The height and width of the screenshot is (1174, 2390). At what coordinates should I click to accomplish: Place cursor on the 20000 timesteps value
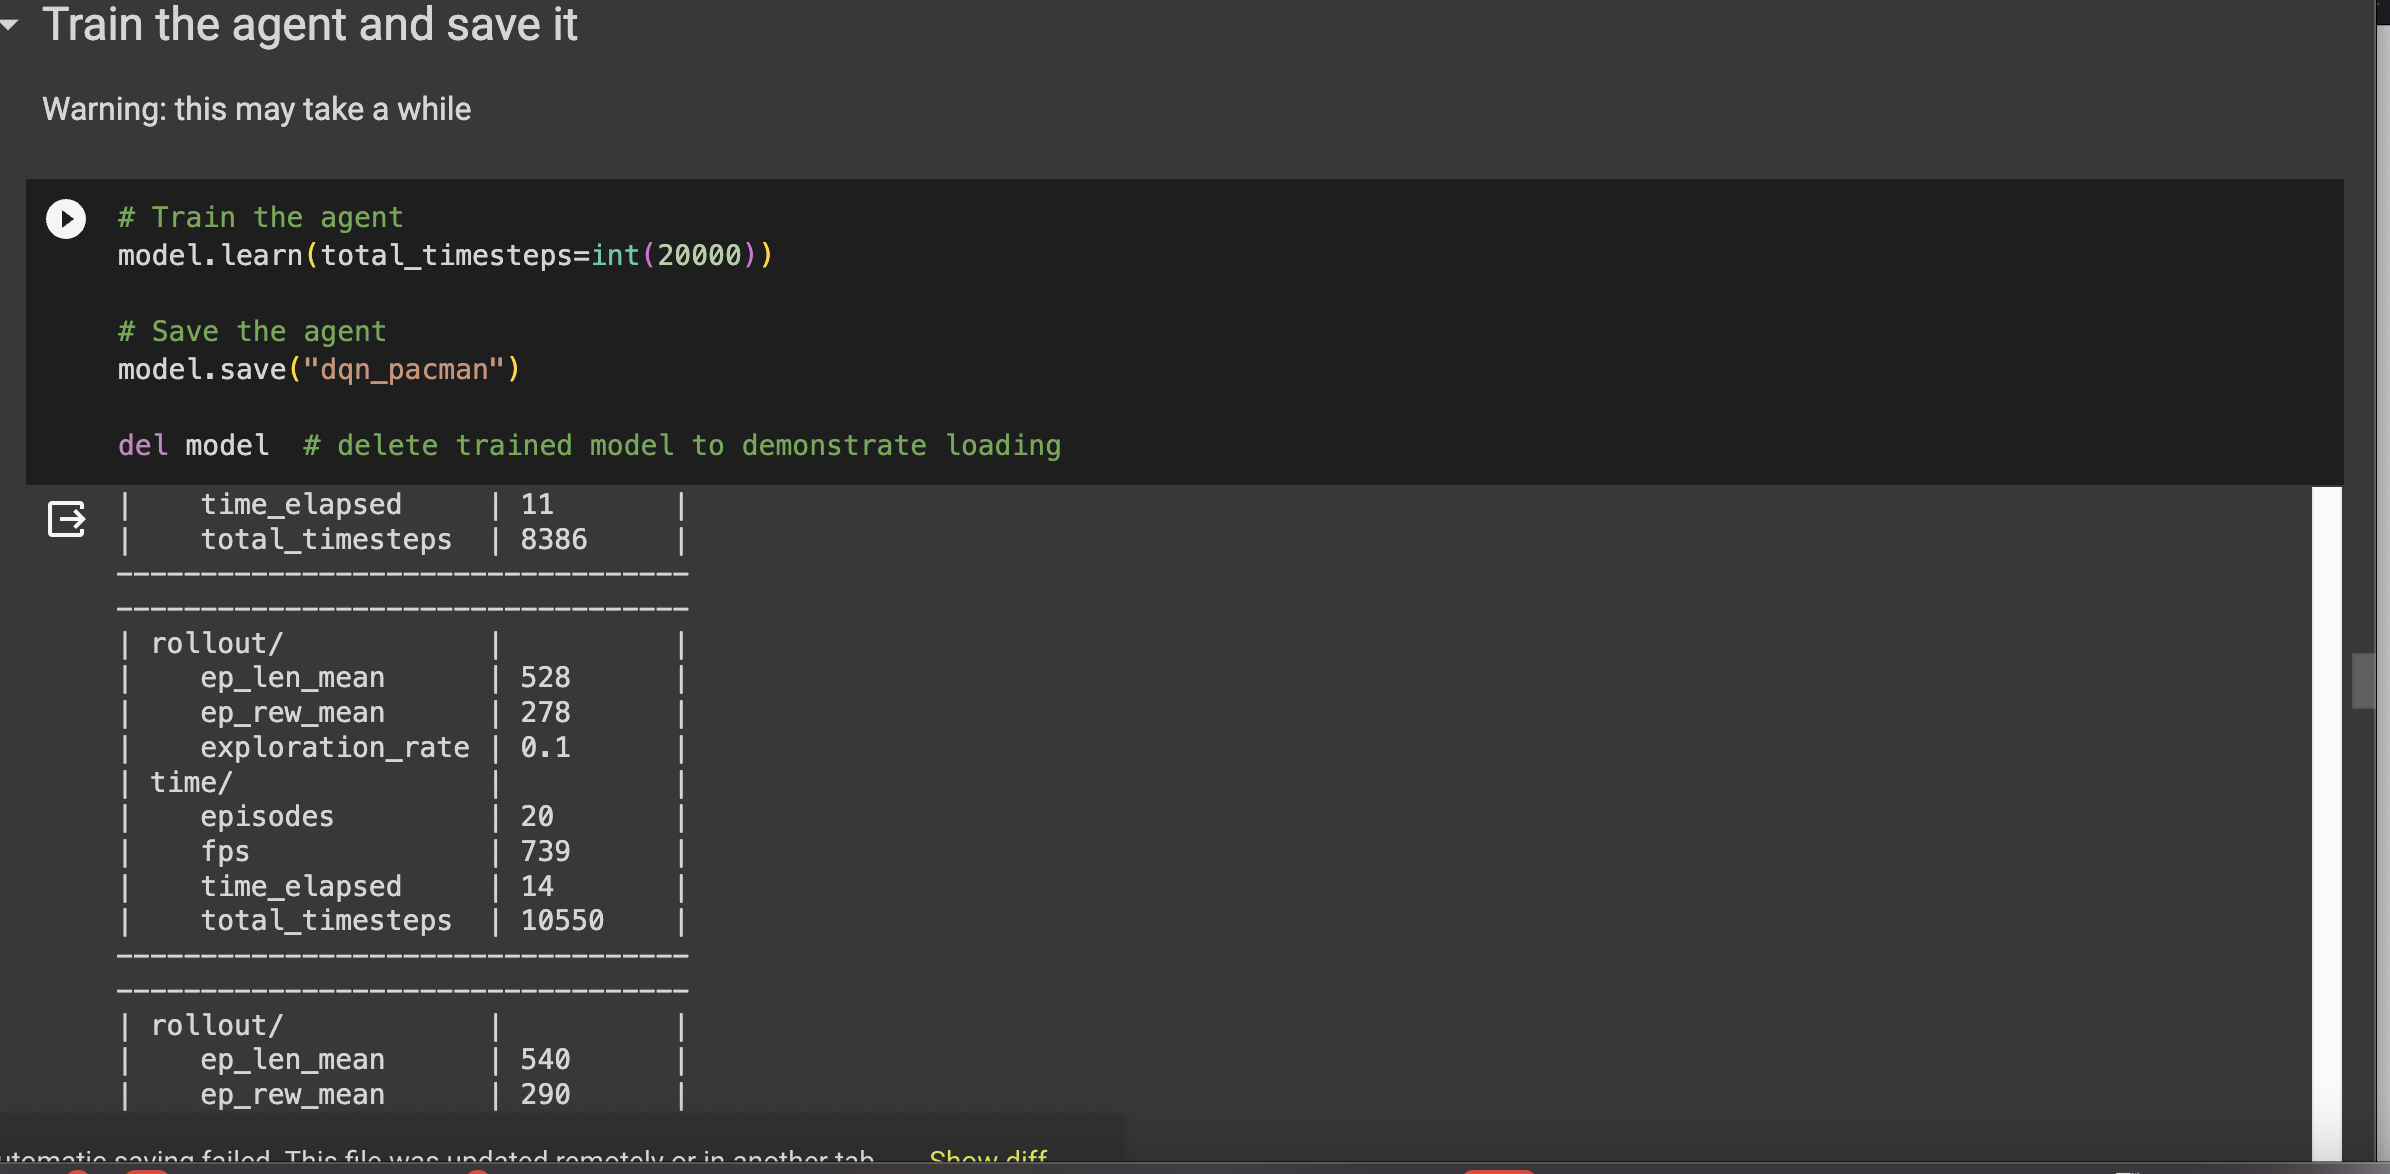tap(698, 256)
